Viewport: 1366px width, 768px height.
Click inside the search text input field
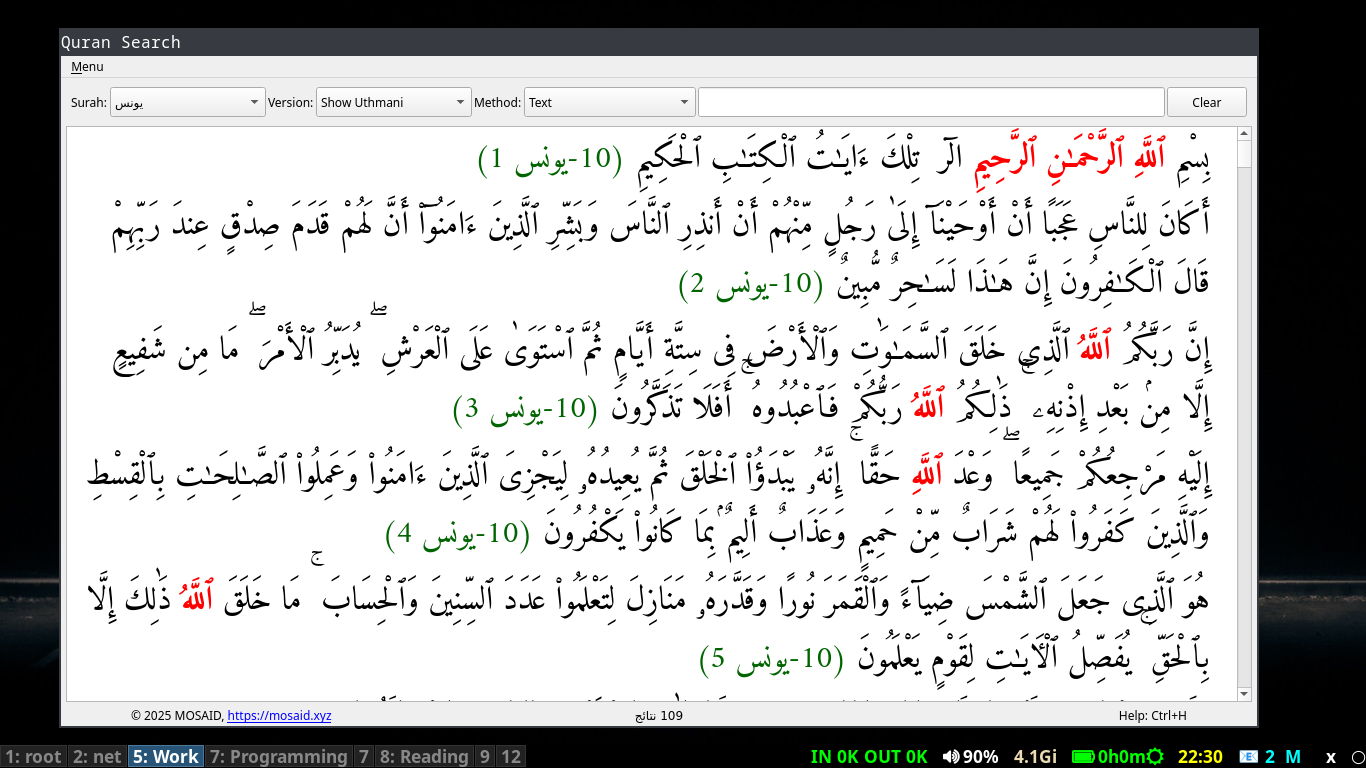[x=930, y=101]
